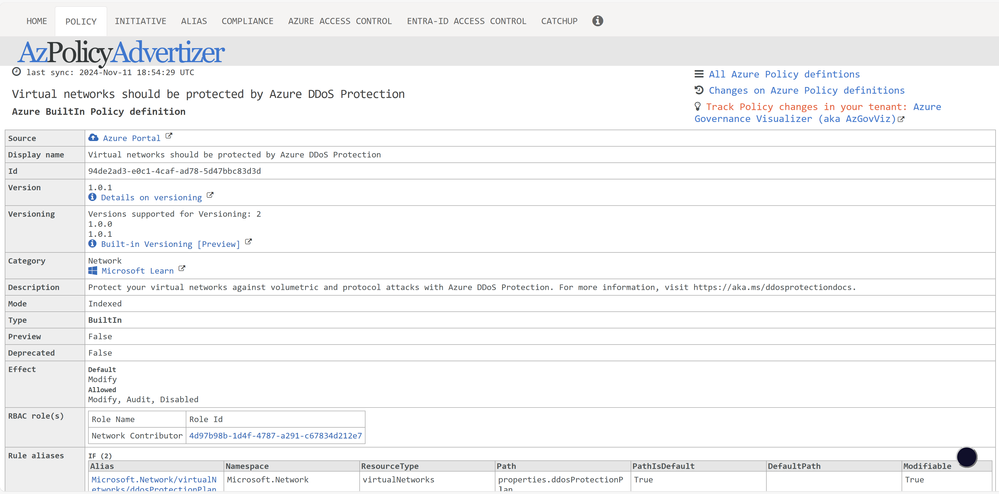Screen dimensions: 999x494
Task: Click the clock icon beside last sync
Action: tap(17, 72)
